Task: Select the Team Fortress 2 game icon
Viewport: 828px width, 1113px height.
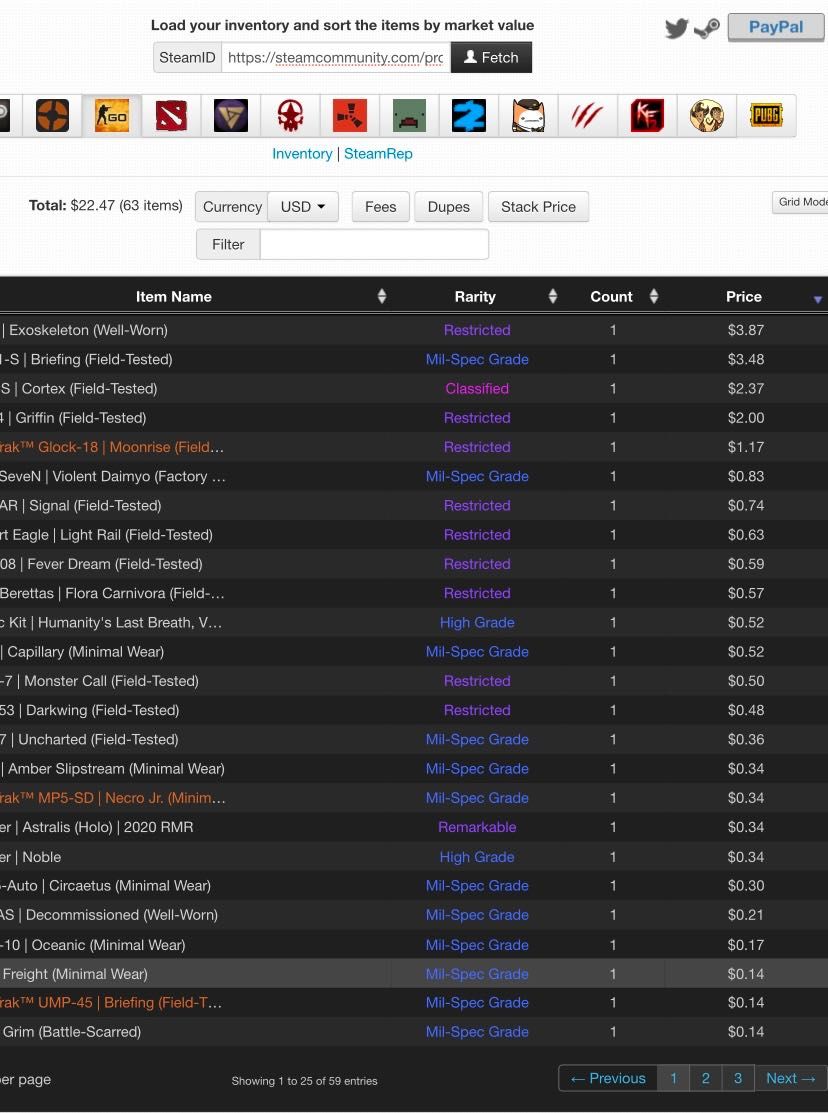Action: pos(52,115)
